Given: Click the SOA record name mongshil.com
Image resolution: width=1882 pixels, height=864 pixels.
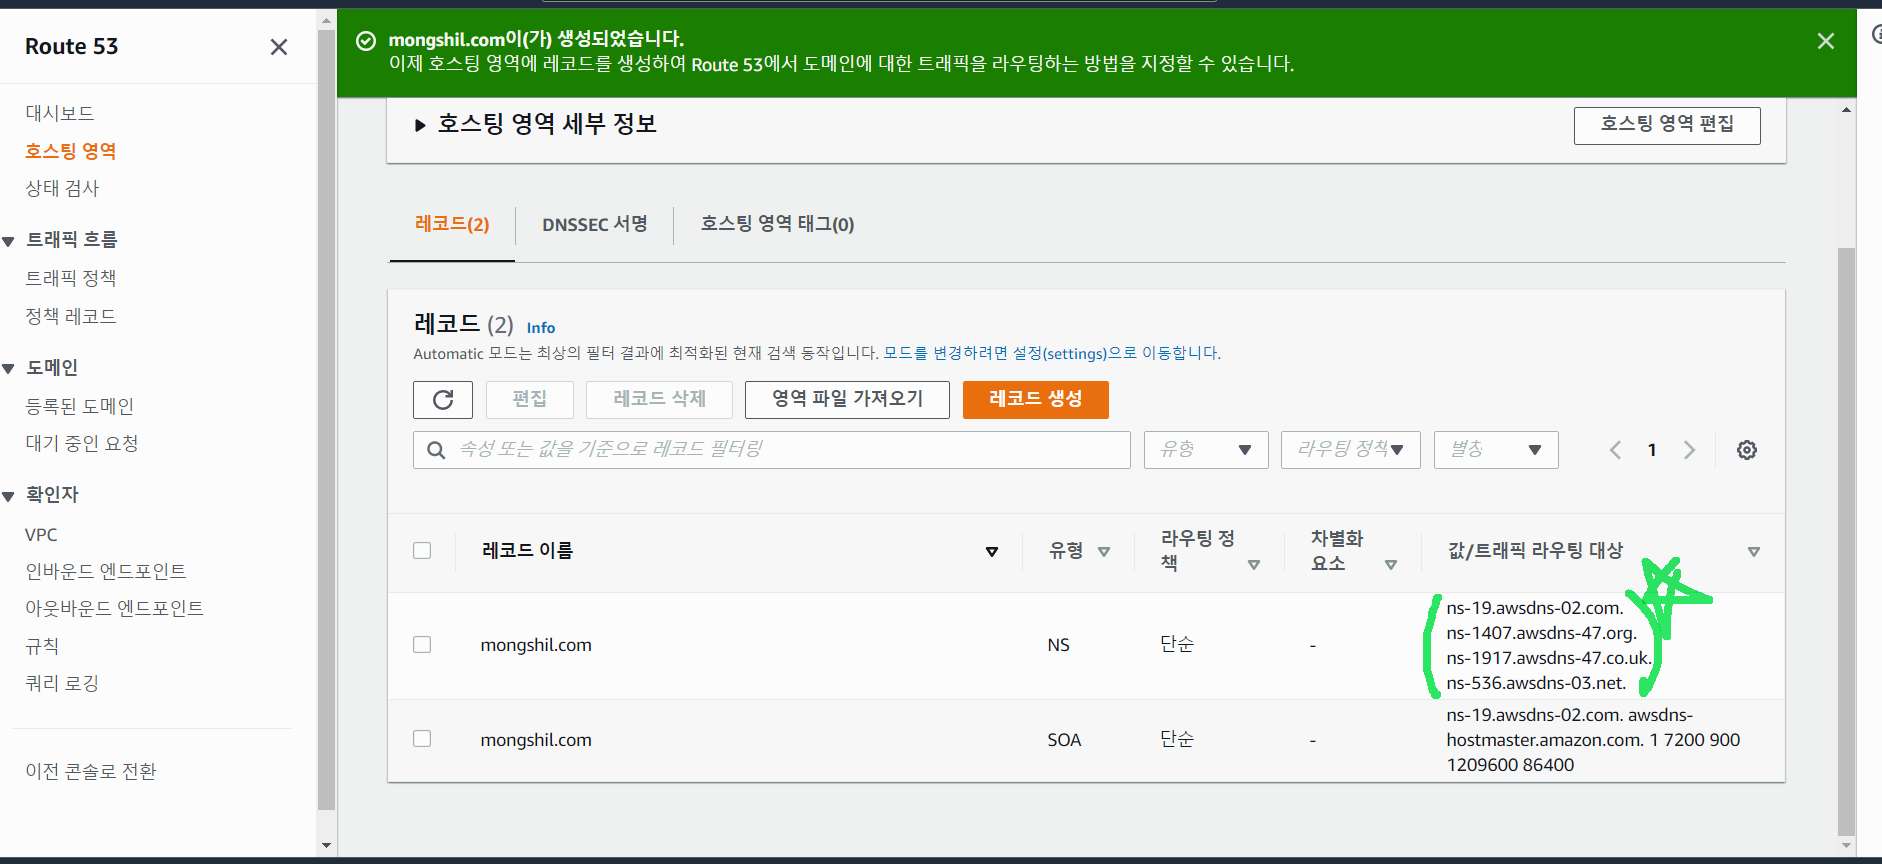Looking at the screenshot, I should coord(536,740).
